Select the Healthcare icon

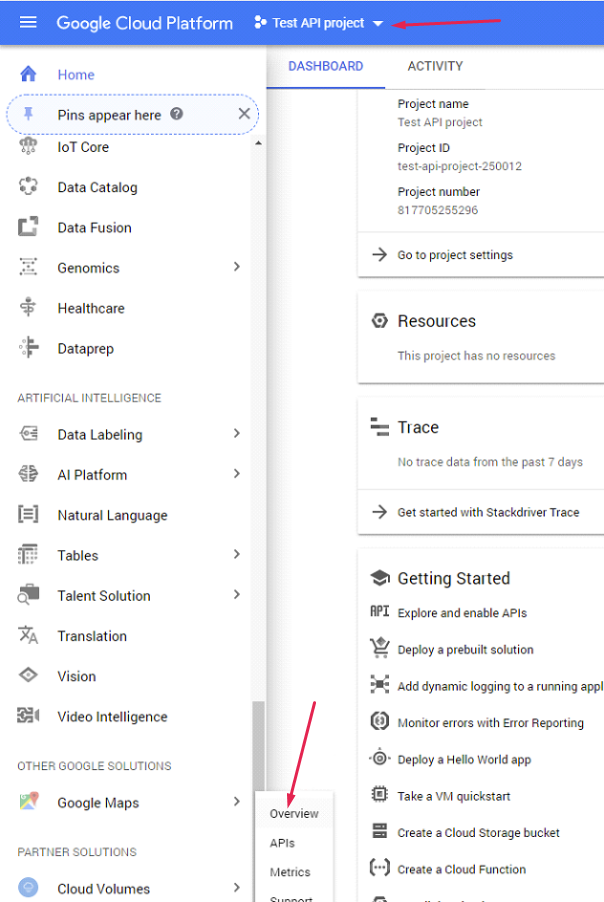[x=28, y=308]
